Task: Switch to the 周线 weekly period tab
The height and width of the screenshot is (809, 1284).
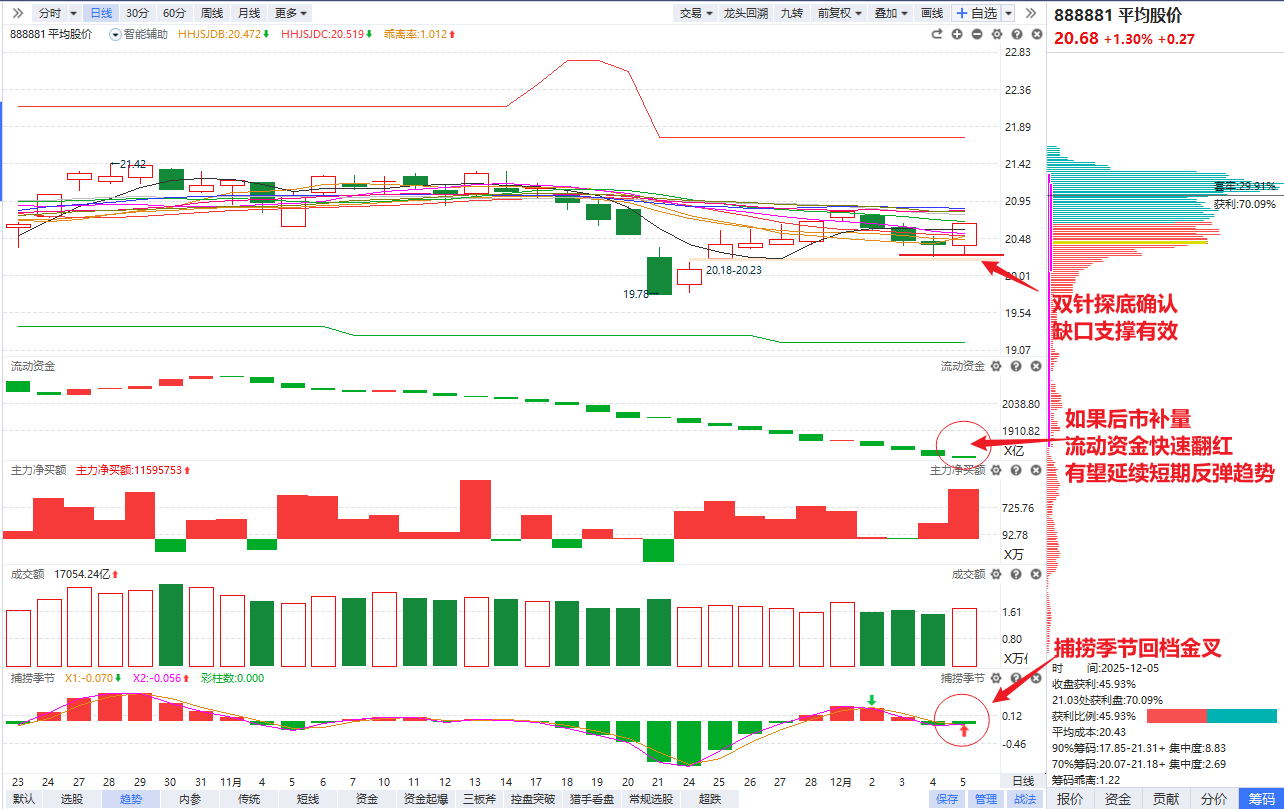Action: (211, 13)
